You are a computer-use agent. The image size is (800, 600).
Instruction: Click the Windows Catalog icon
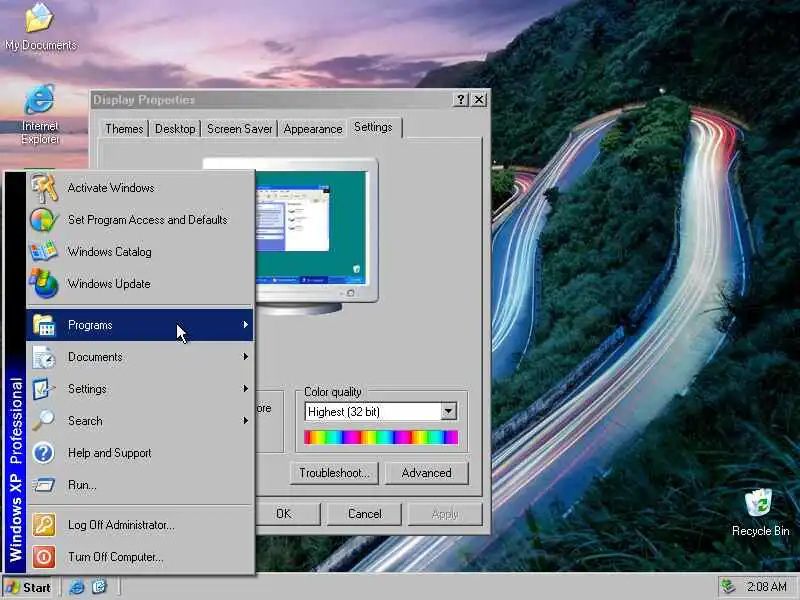(x=44, y=252)
